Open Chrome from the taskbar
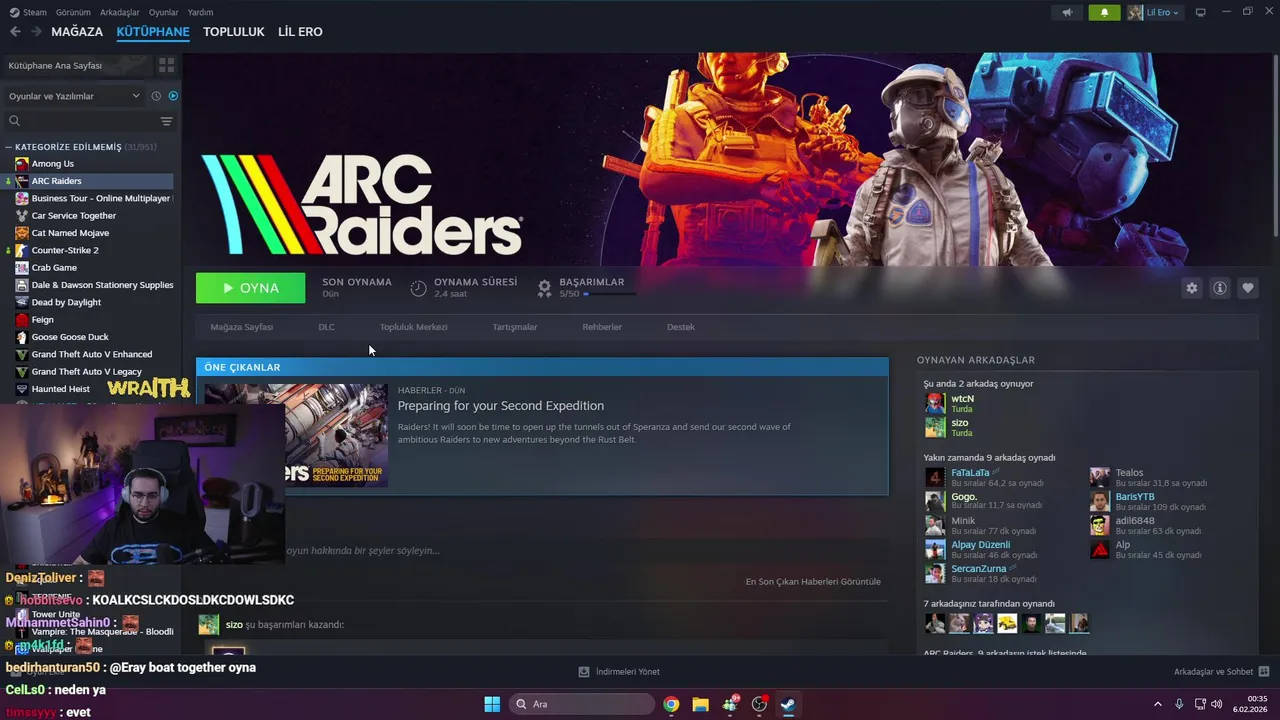 pos(671,704)
